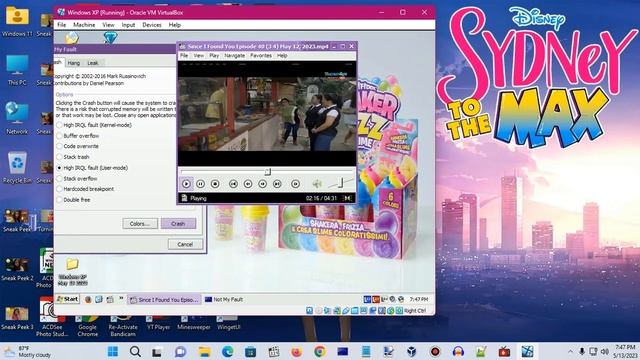Select Since I Found You taskbar button
This screenshot has width=640, height=360.
pos(164,300)
